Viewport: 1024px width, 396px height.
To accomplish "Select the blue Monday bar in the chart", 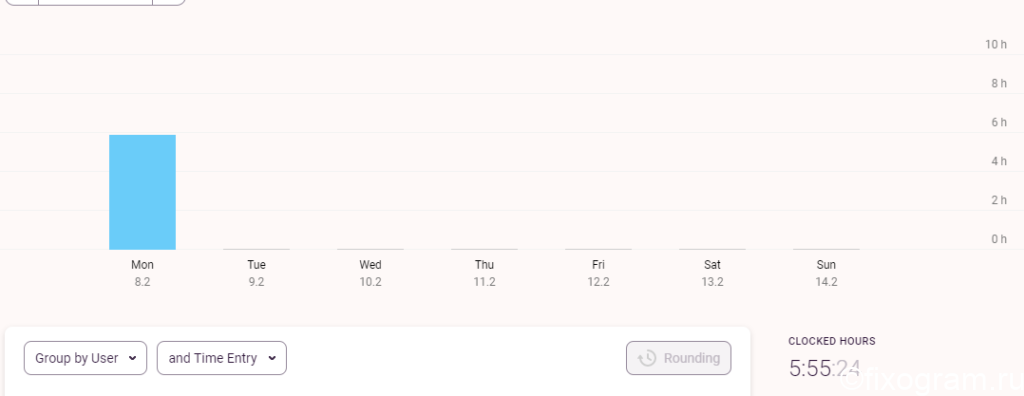I will (x=142, y=192).
